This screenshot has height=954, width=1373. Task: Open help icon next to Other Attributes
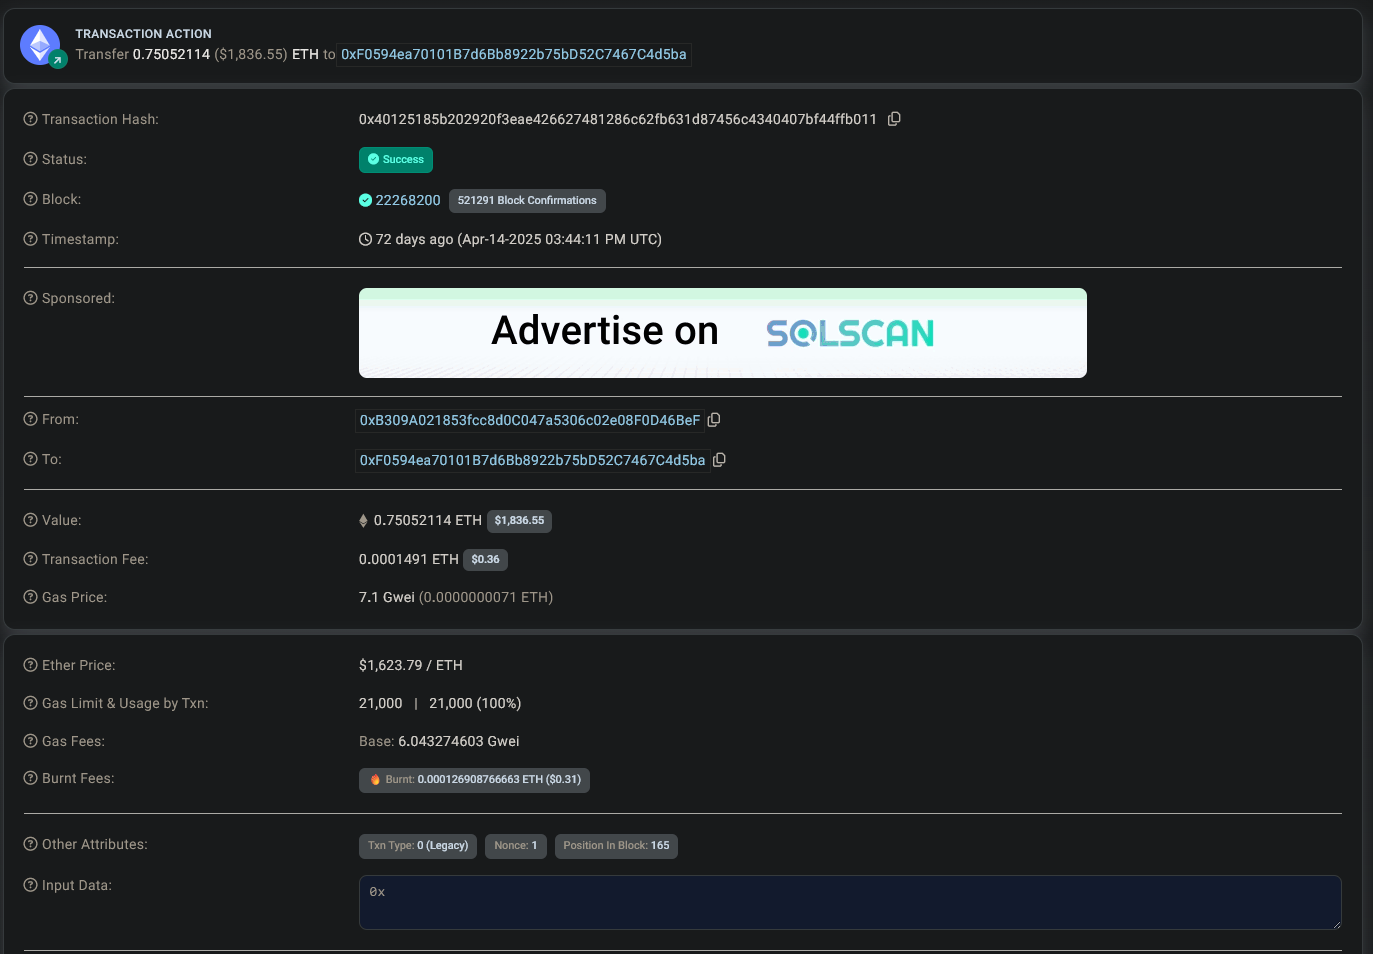click(30, 844)
